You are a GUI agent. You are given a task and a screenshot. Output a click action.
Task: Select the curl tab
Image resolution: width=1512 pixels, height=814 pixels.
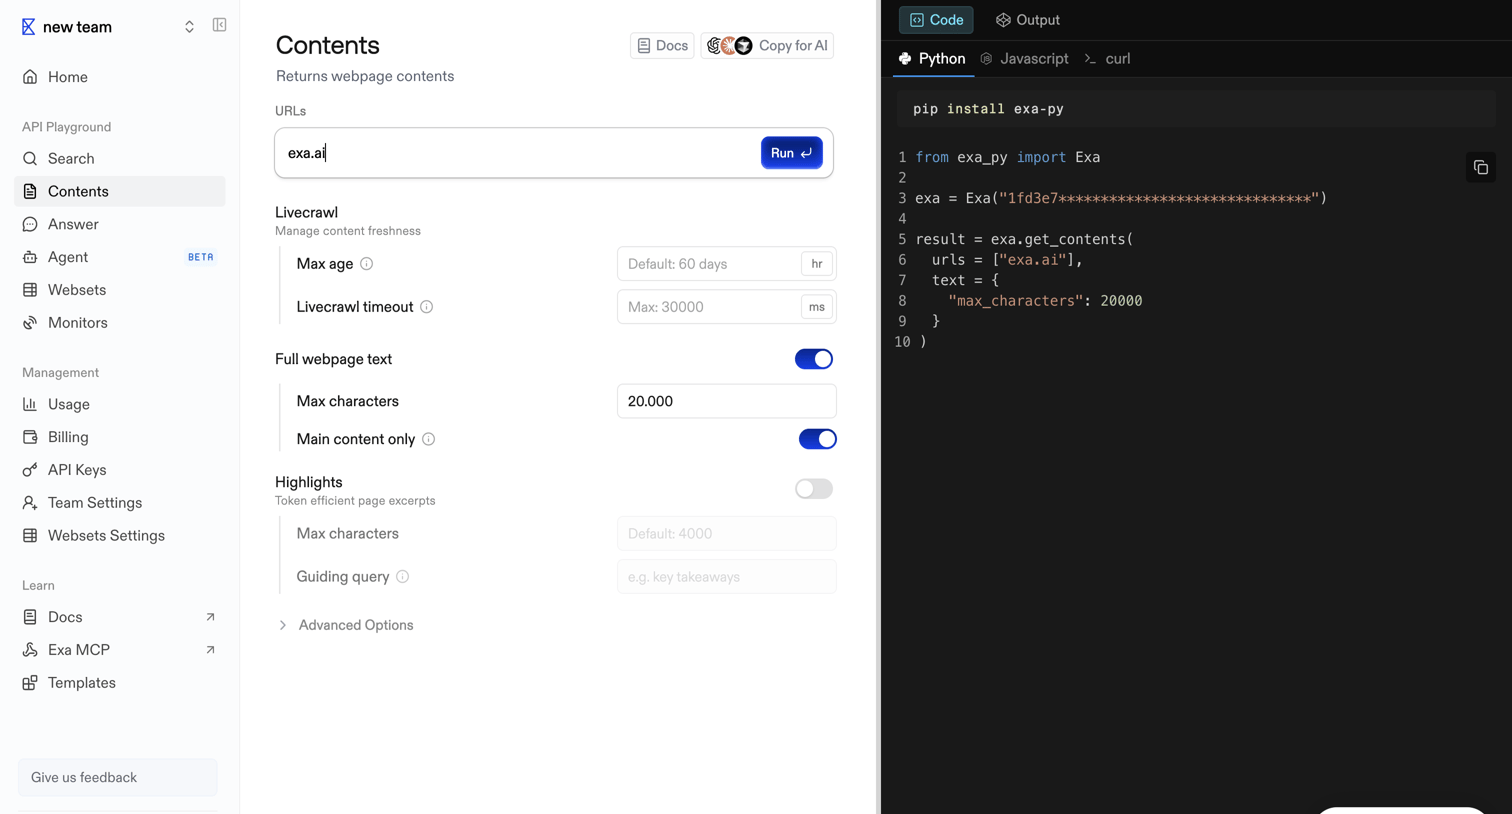point(1107,59)
